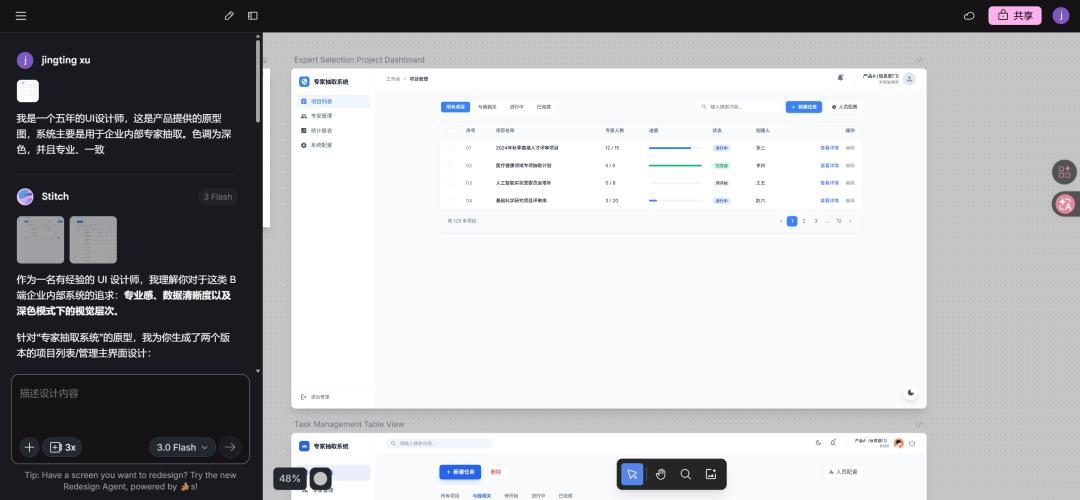Select the magnifier zoom tool
The width and height of the screenshot is (1080, 500).
[x=686, y=474]
